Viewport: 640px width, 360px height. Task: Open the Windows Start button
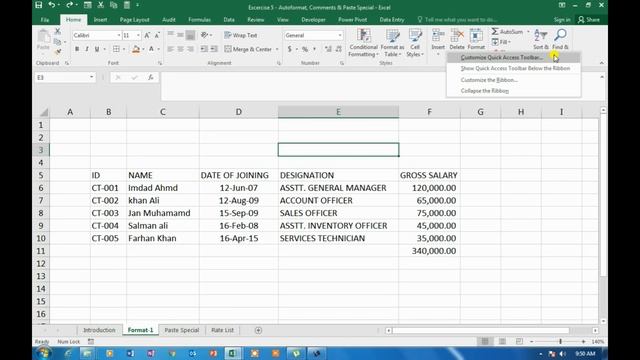(x=43, y=353)
